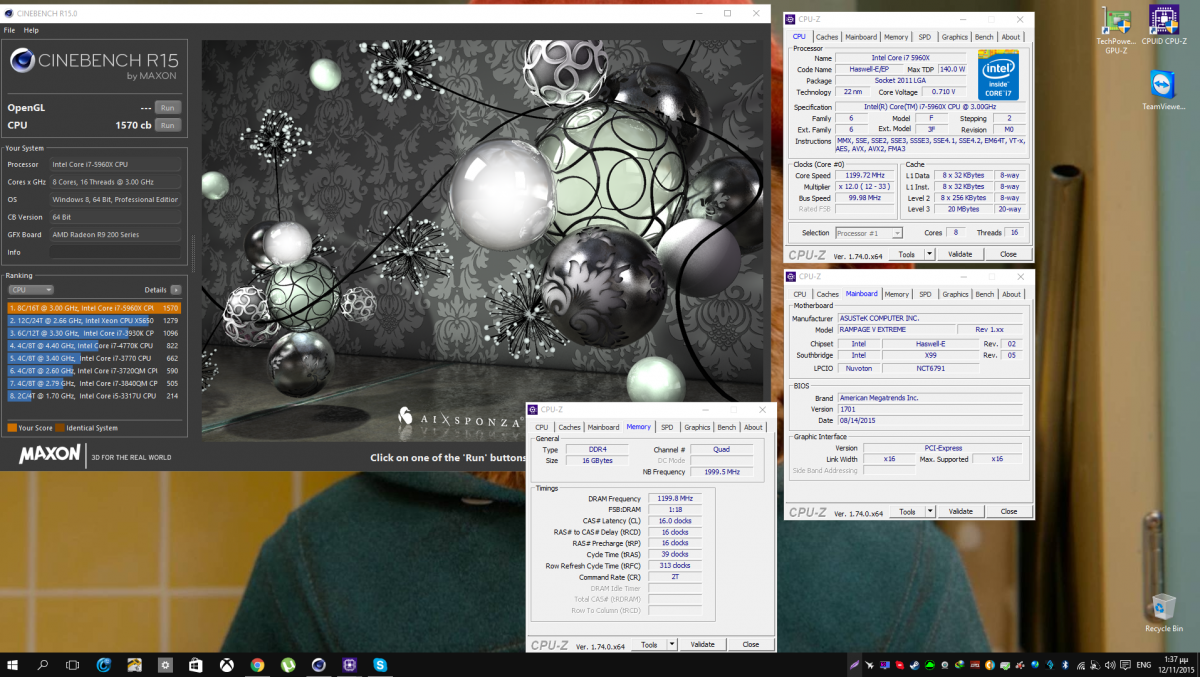This screenshot has height=677, width=1200.
Task: Open Tools dropdown arrow in CPU-Z CPU window
Action: pyautogui.click(x=931, y=254)
